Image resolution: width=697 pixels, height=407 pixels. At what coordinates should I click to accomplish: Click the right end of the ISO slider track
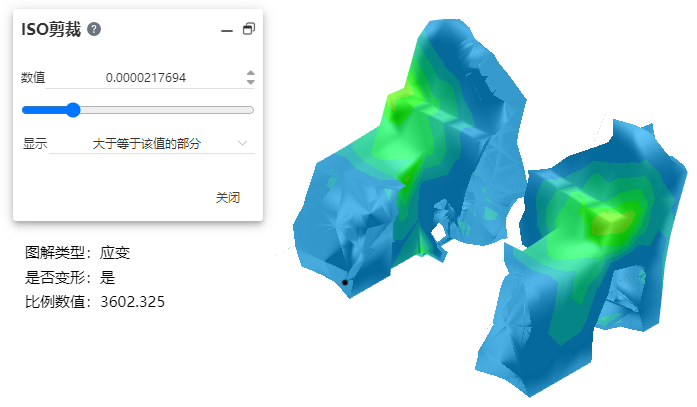(251, 110)
